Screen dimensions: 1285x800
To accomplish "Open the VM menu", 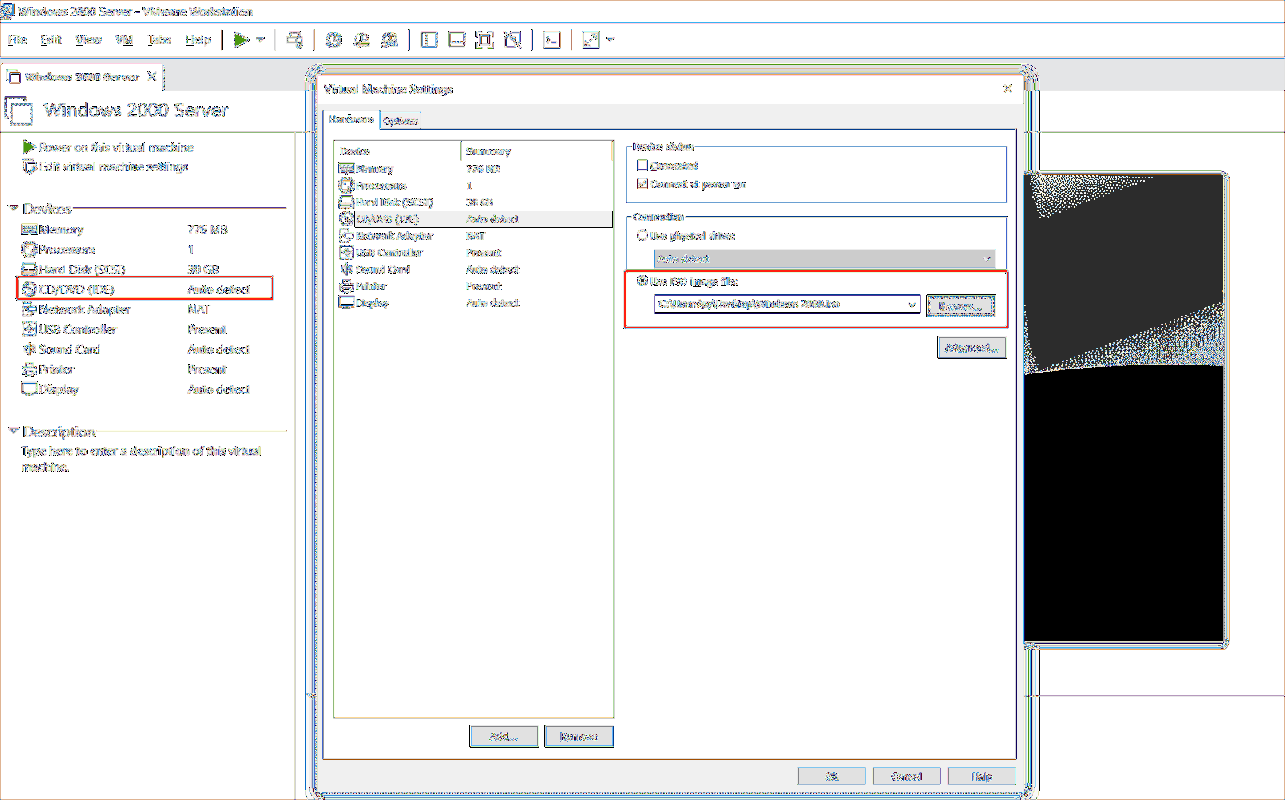I will pyautogui.click(x=125, y=40).
